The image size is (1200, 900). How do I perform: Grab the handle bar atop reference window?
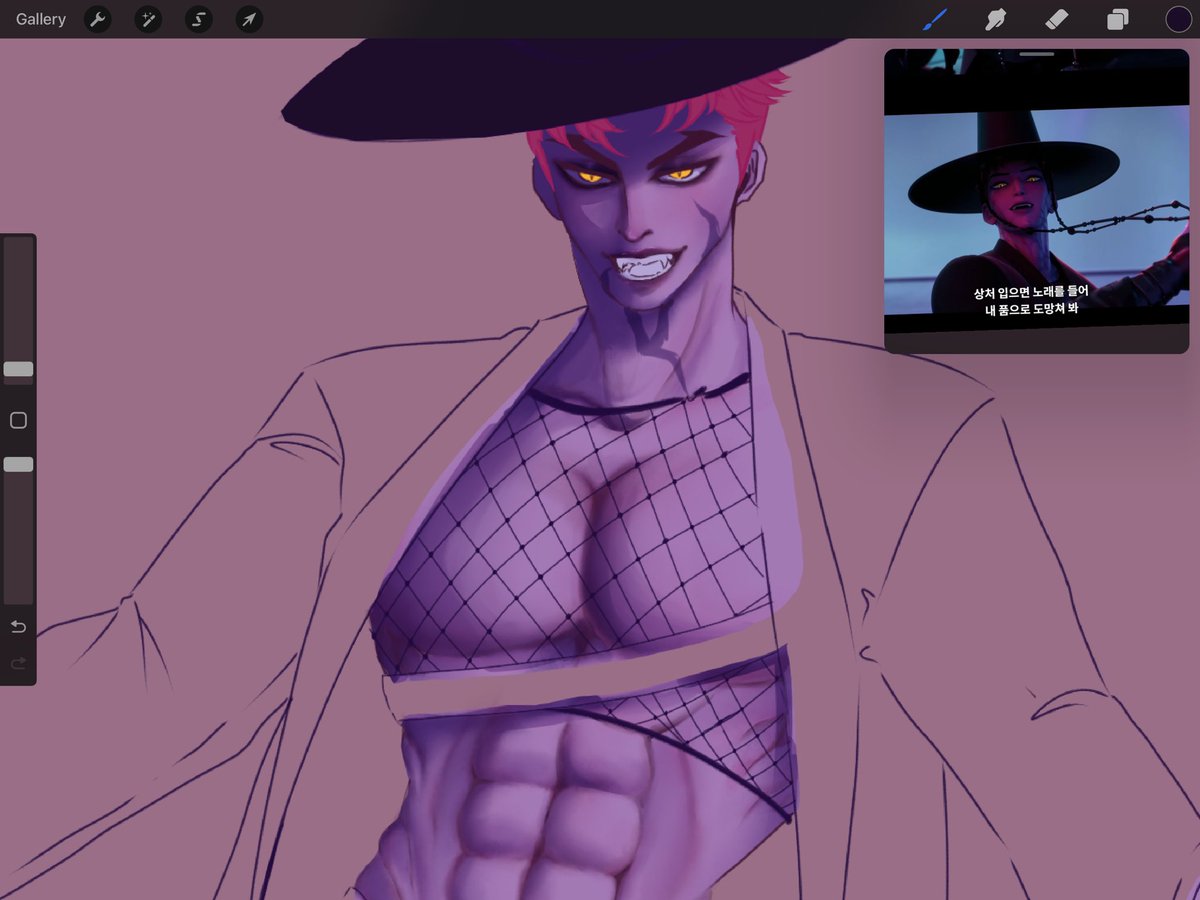click(1037, 54)
